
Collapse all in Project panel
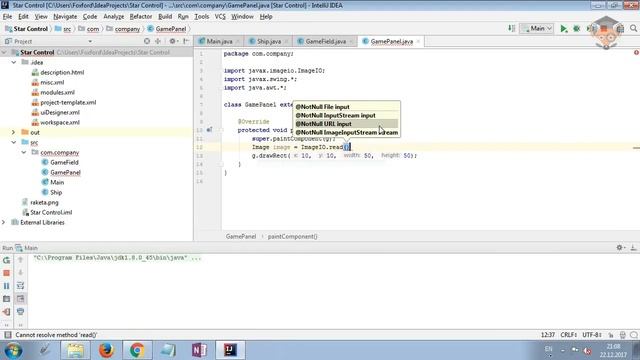coord(158,41)
